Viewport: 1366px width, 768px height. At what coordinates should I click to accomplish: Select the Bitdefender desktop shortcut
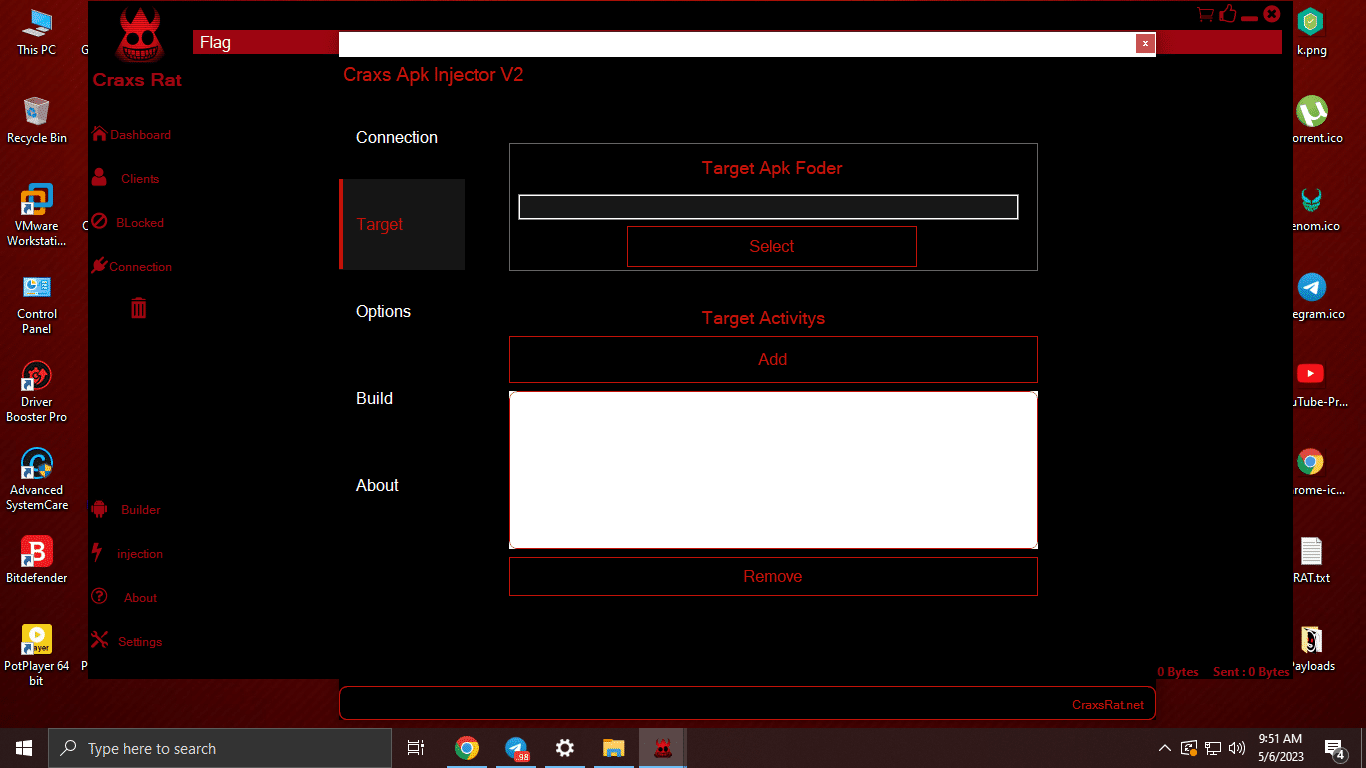click(x=37, y=560)
